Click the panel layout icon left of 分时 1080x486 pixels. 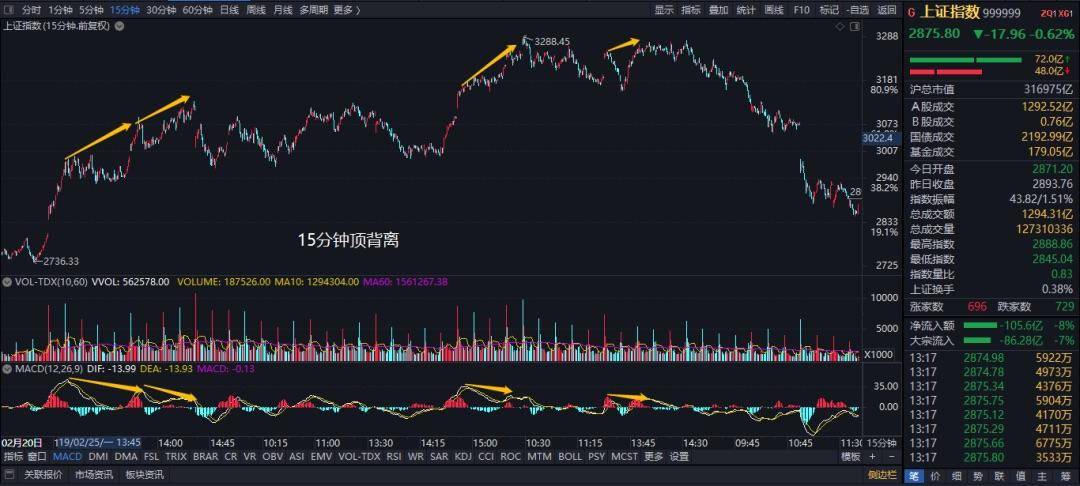pos(8,10)
